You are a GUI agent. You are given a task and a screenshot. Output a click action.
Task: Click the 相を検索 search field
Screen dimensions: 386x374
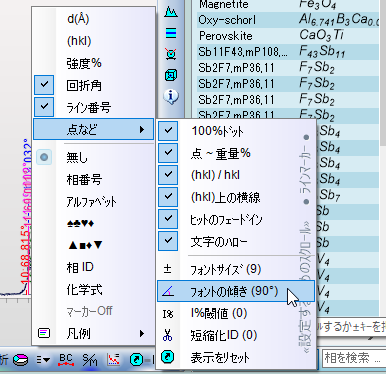tap(354, 358)
